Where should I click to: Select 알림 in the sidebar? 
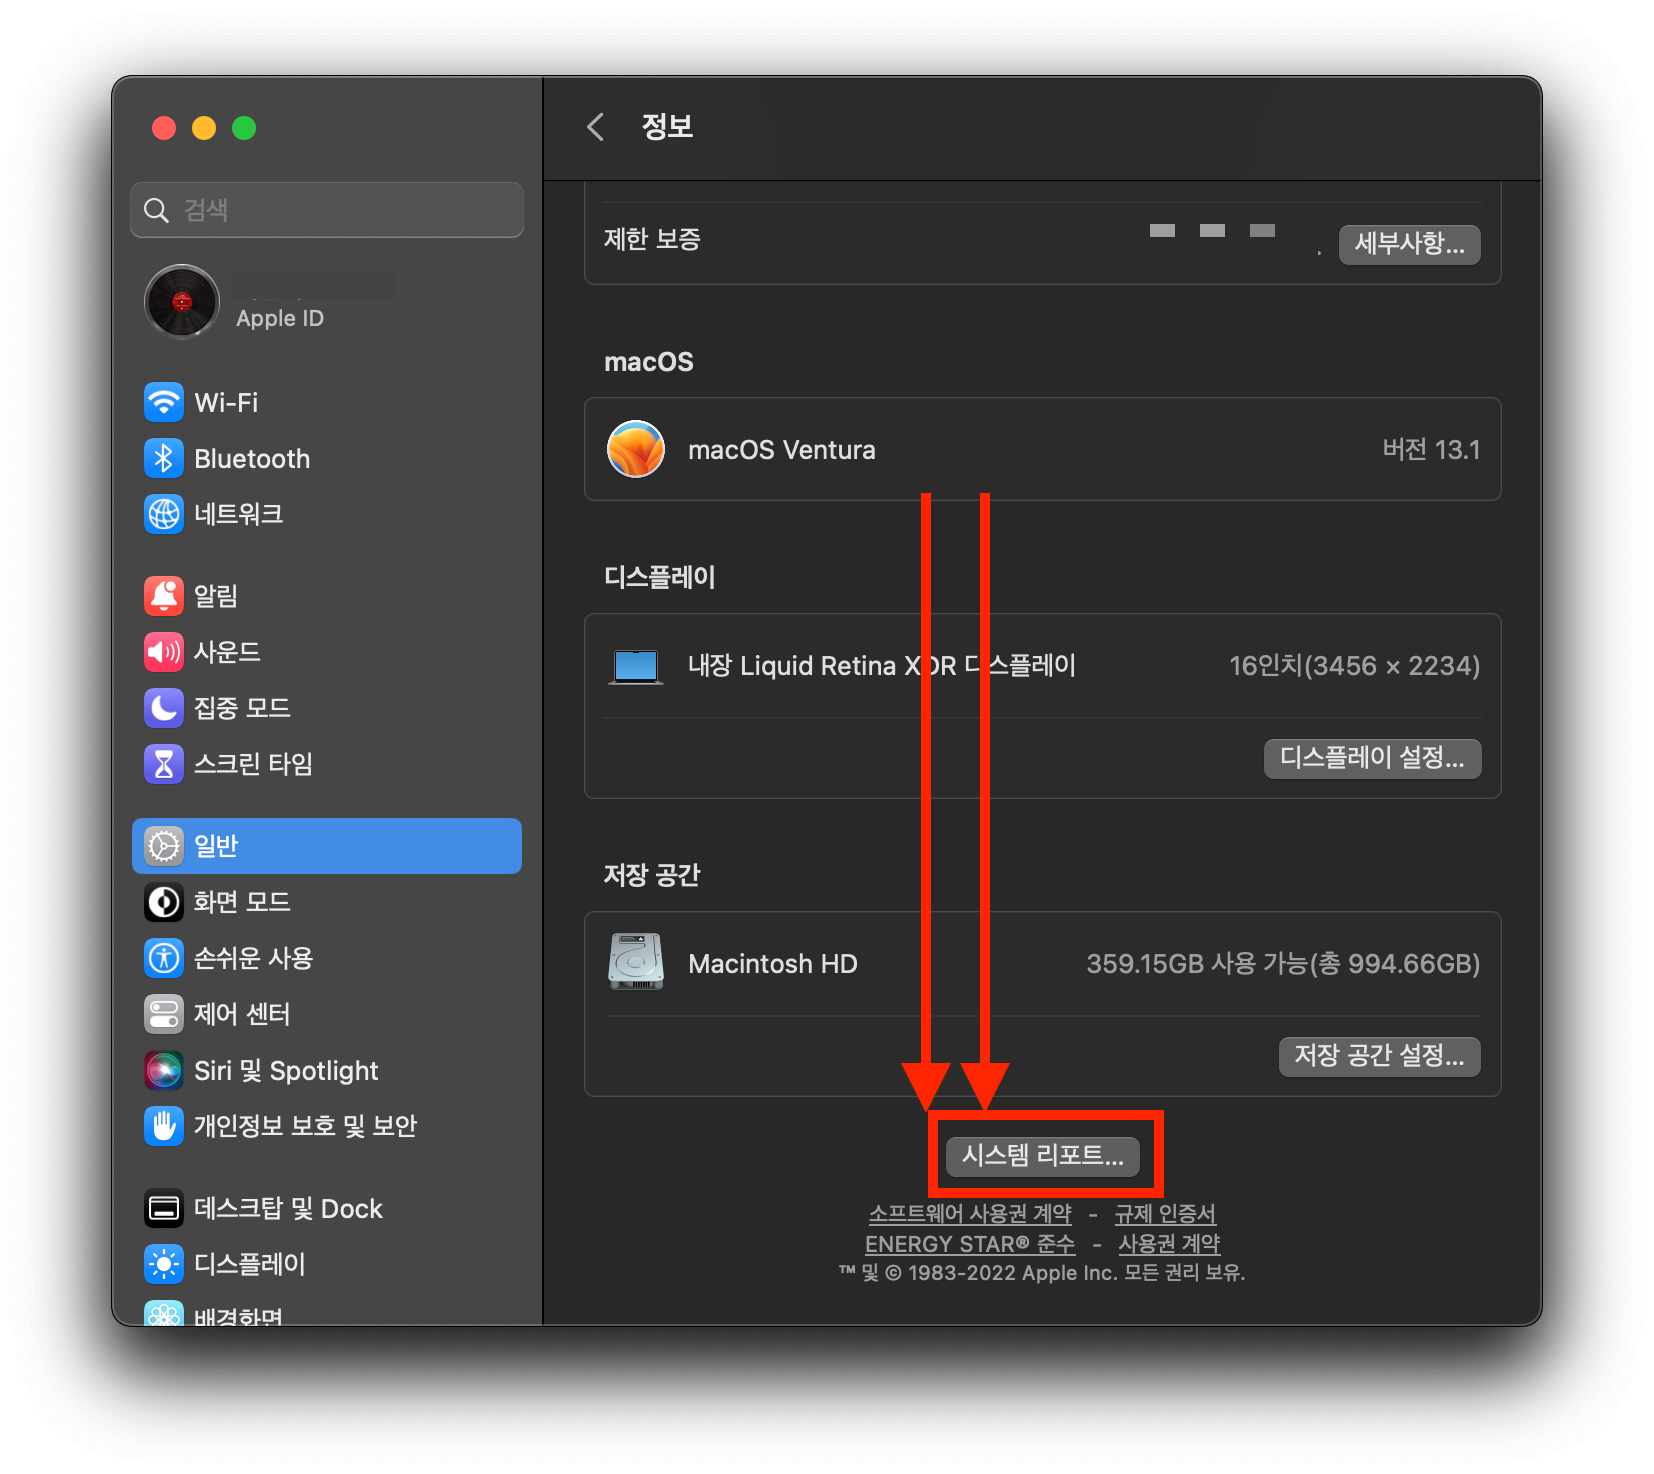(x=327, y=596)
